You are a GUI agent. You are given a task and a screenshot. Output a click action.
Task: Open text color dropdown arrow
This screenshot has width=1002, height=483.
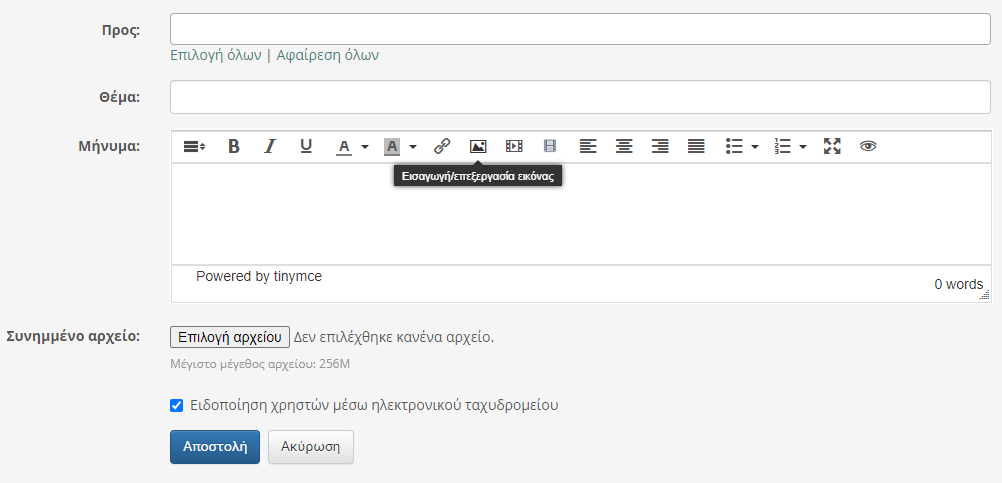point(365,146)
